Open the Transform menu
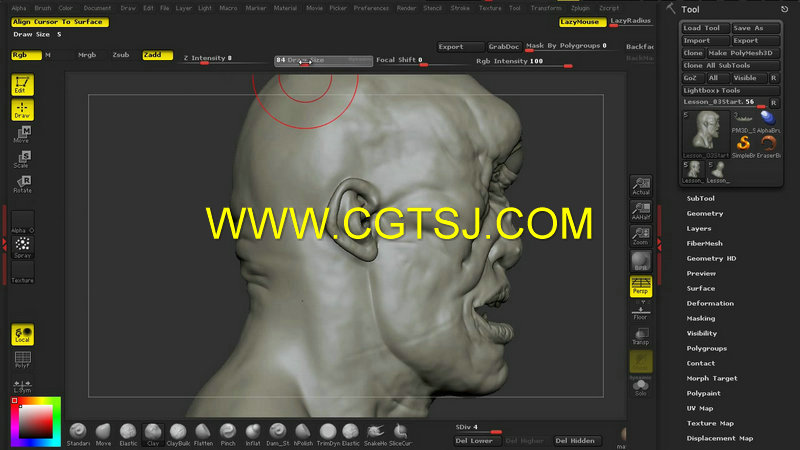The width and height of the screenshot is (800, 450). tap(546, 8)
